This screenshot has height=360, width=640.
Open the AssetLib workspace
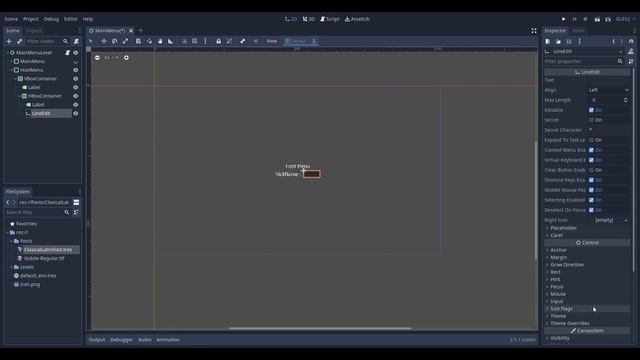click(357, 19)
